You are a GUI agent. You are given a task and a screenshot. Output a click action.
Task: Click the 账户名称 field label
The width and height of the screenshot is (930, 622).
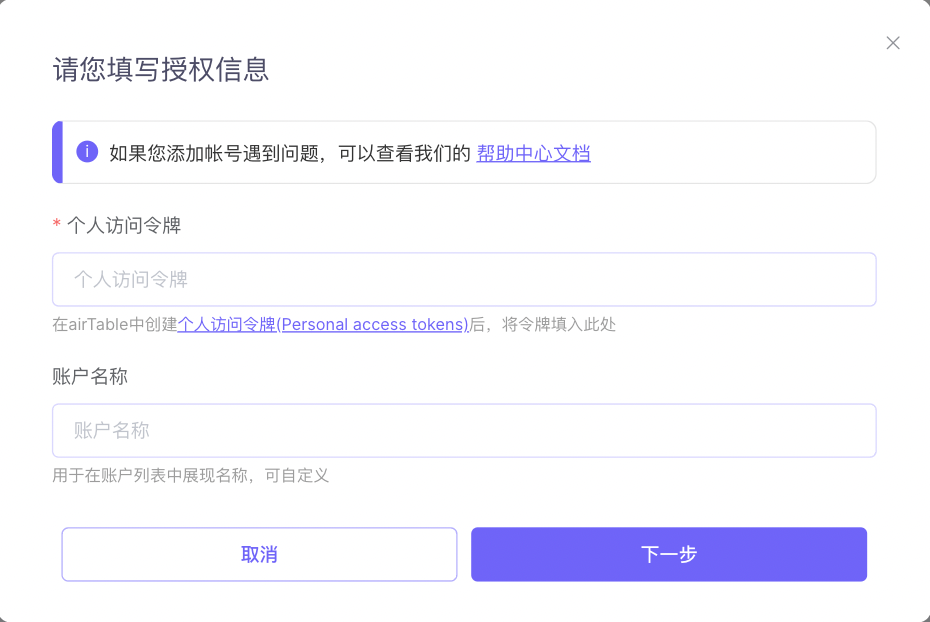tap(90, 377)
